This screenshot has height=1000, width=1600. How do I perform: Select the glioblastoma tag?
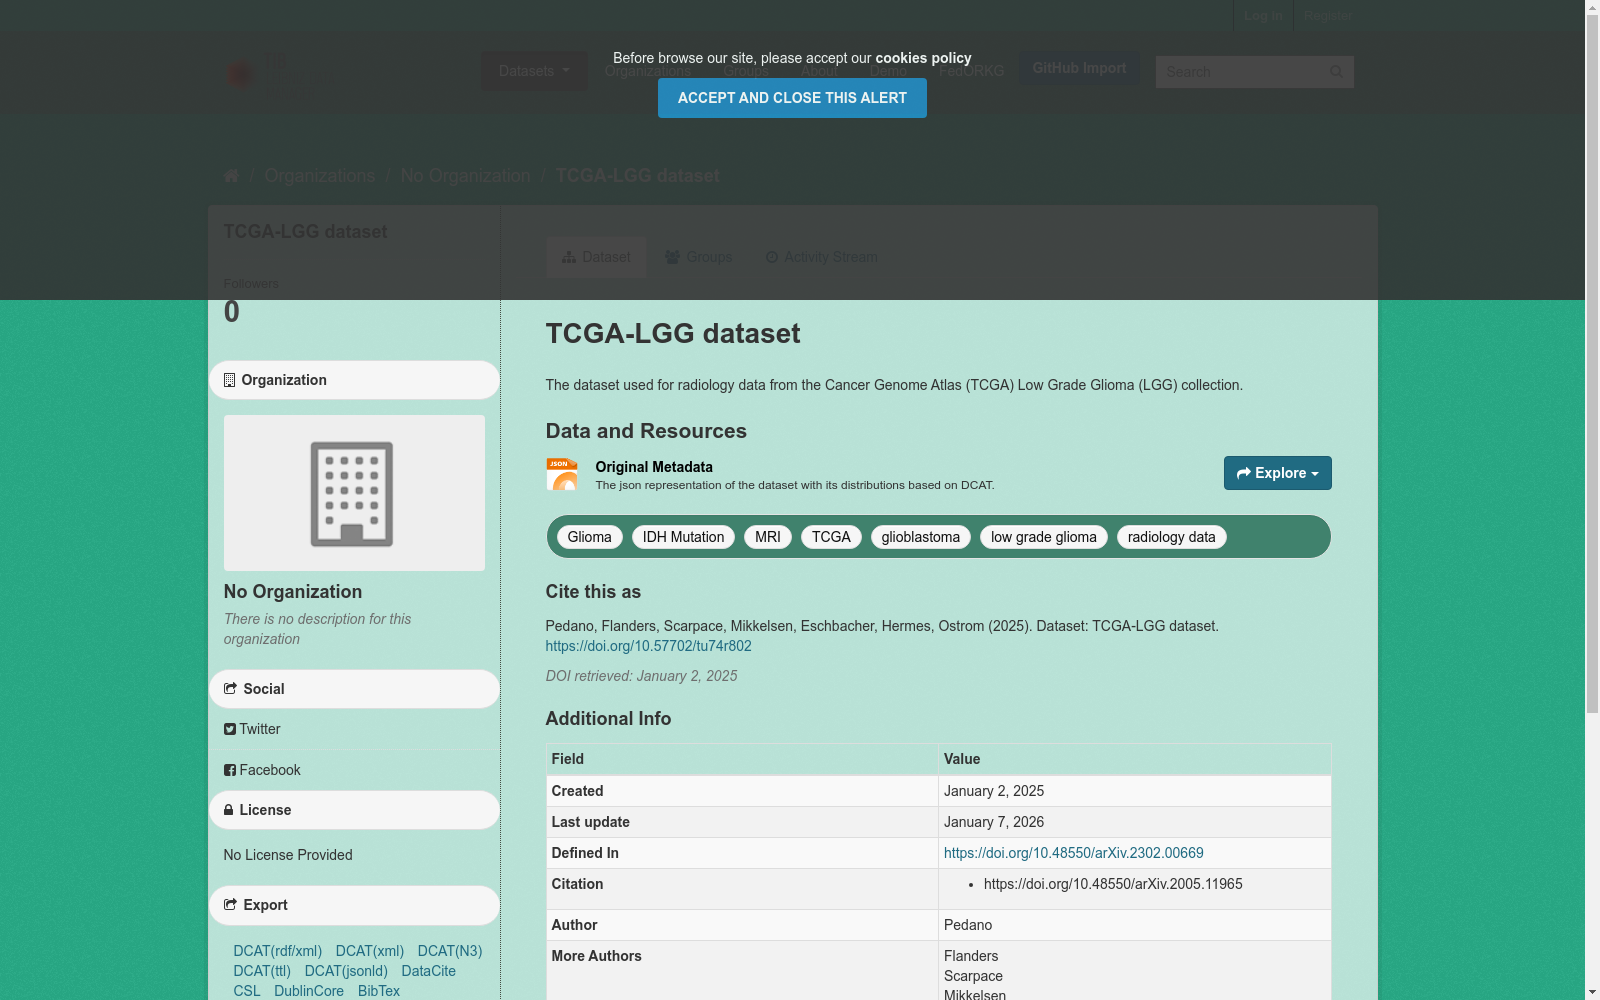pyautogui.click(x=921, y=537)
